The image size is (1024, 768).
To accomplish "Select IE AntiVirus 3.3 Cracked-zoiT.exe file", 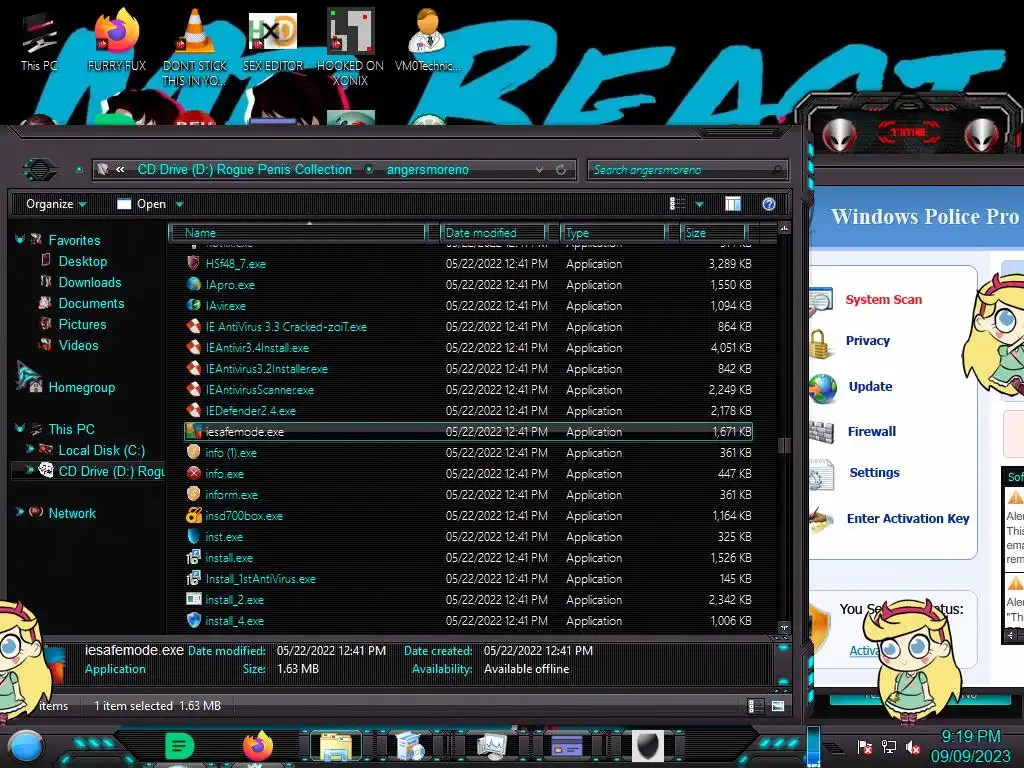I will 286,327.
